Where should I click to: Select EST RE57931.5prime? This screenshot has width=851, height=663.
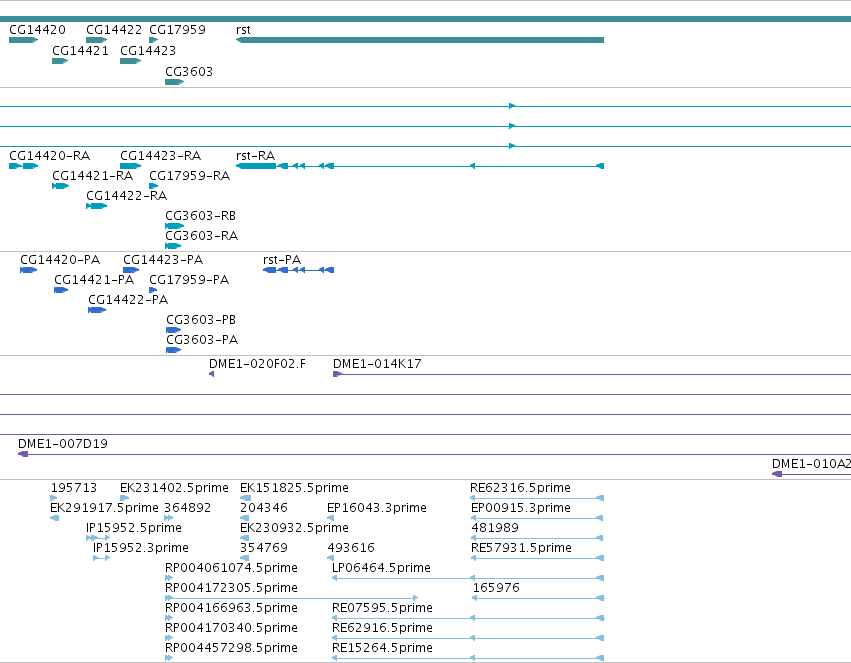click(521, 549)
